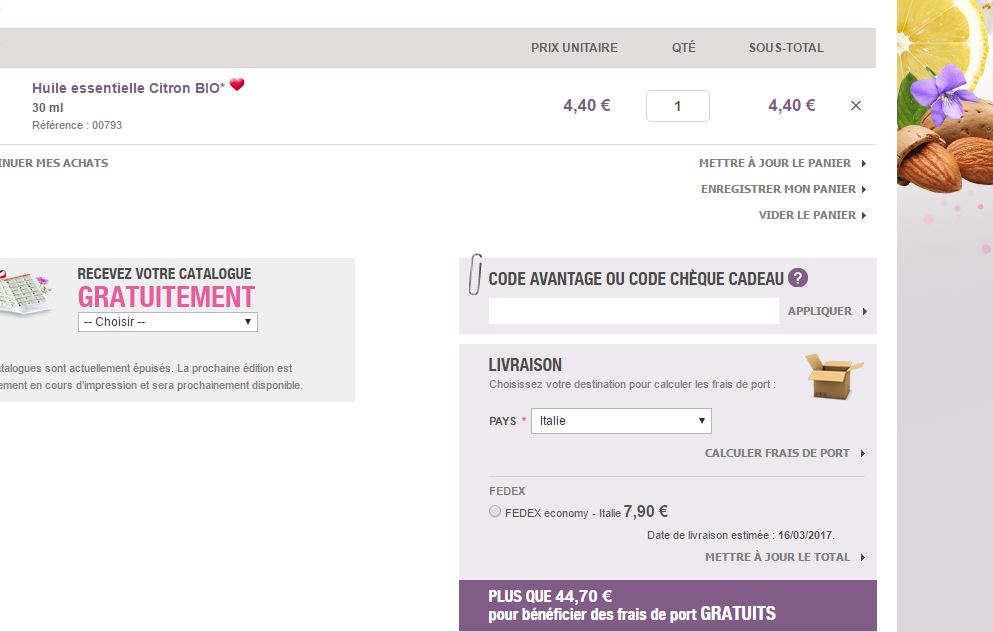Viewport: 993px width, 632px height.
Task: Click the purple question mark help icon
Action: pos(798,279)
